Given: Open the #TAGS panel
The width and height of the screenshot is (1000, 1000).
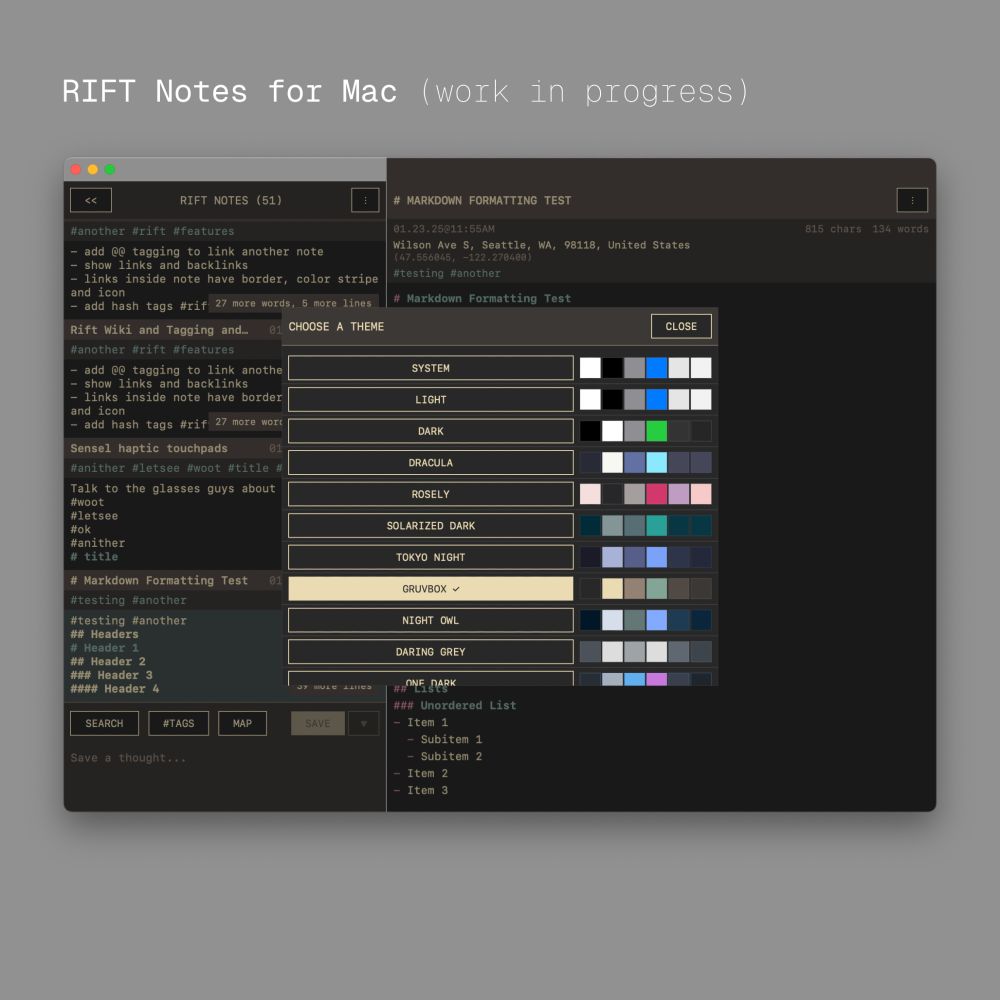Looking at the screenshot, I should 179,723.
